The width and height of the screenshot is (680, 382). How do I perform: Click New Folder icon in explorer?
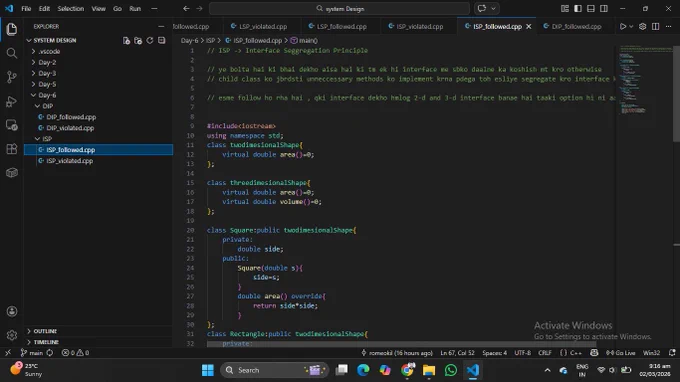pos(138,40)
